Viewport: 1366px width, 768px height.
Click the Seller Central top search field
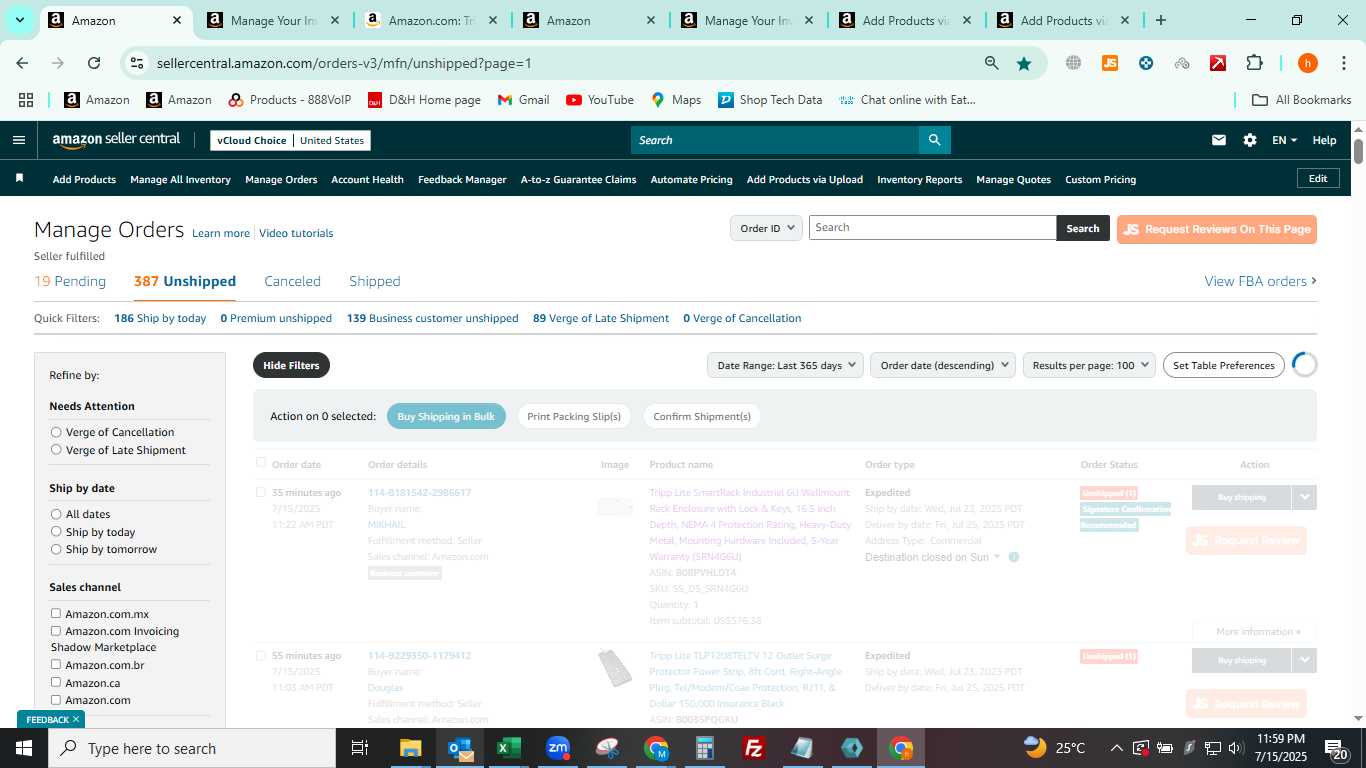(775, 140)
